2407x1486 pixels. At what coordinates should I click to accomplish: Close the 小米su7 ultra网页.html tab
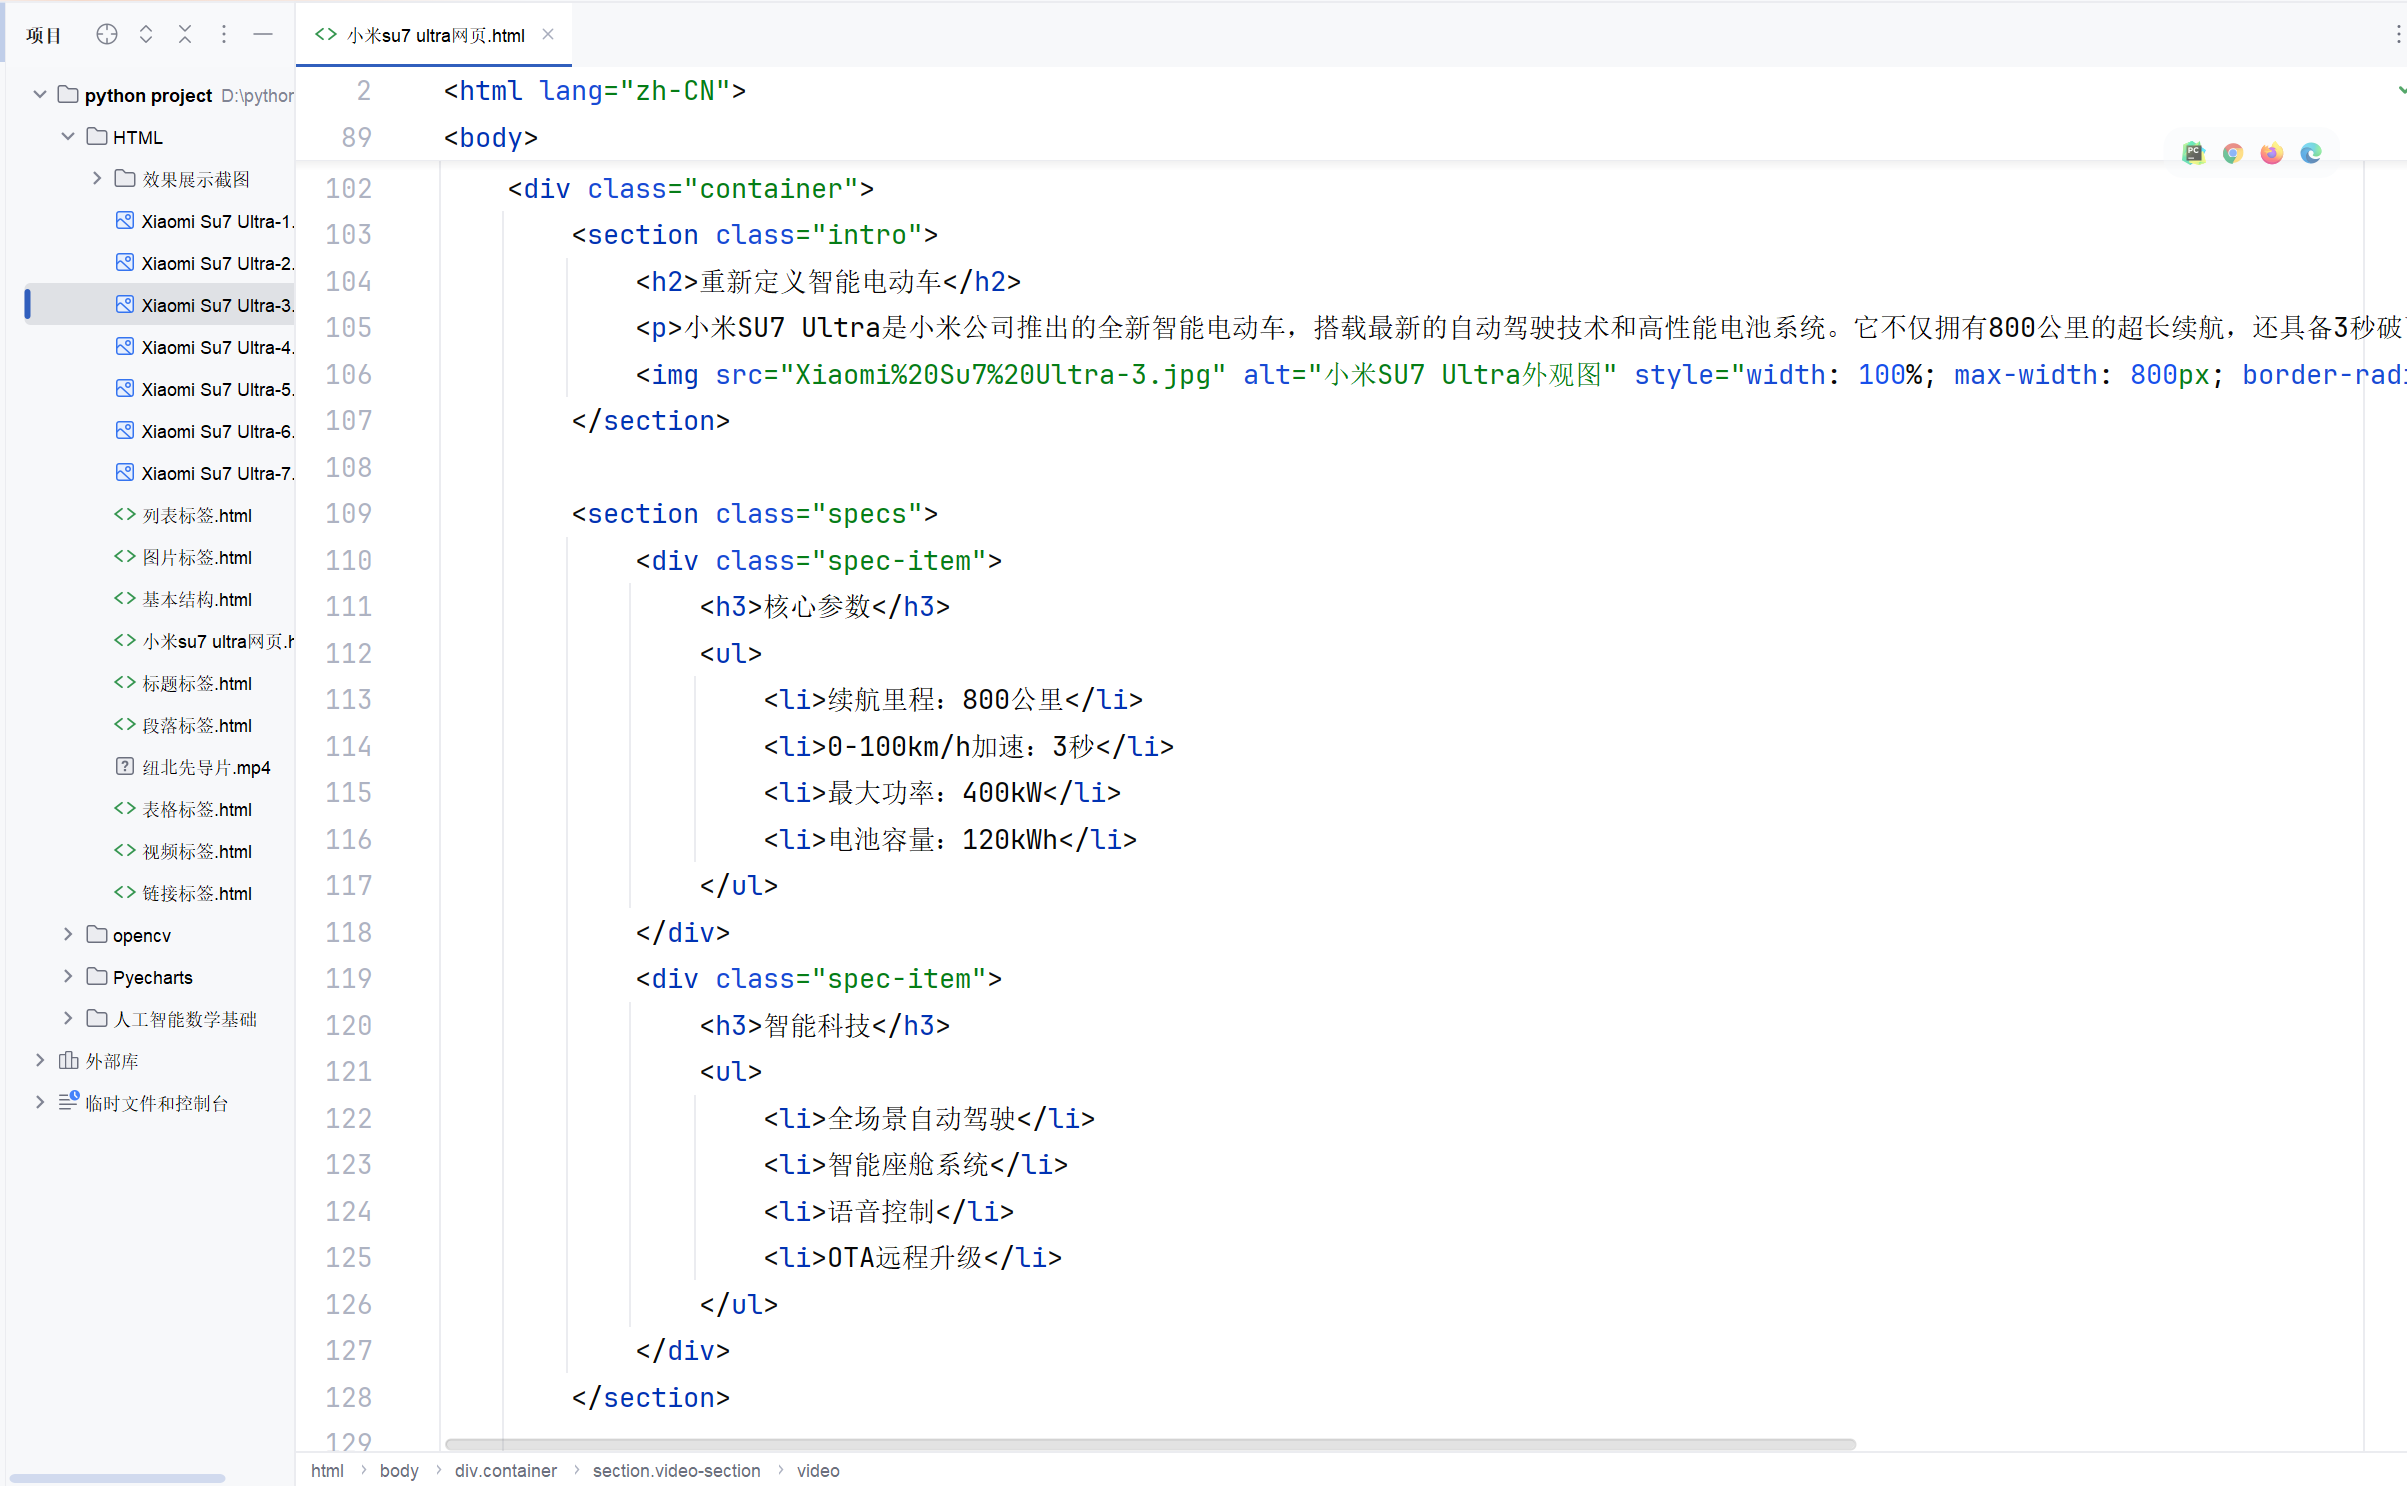(548, 35)
